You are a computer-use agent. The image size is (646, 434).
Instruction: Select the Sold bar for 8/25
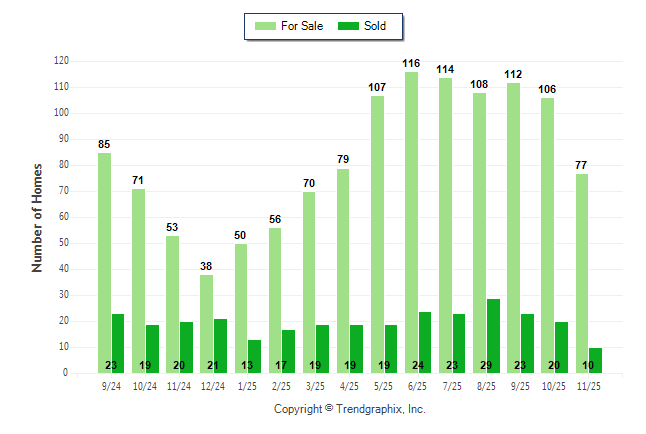coord(493,336)
